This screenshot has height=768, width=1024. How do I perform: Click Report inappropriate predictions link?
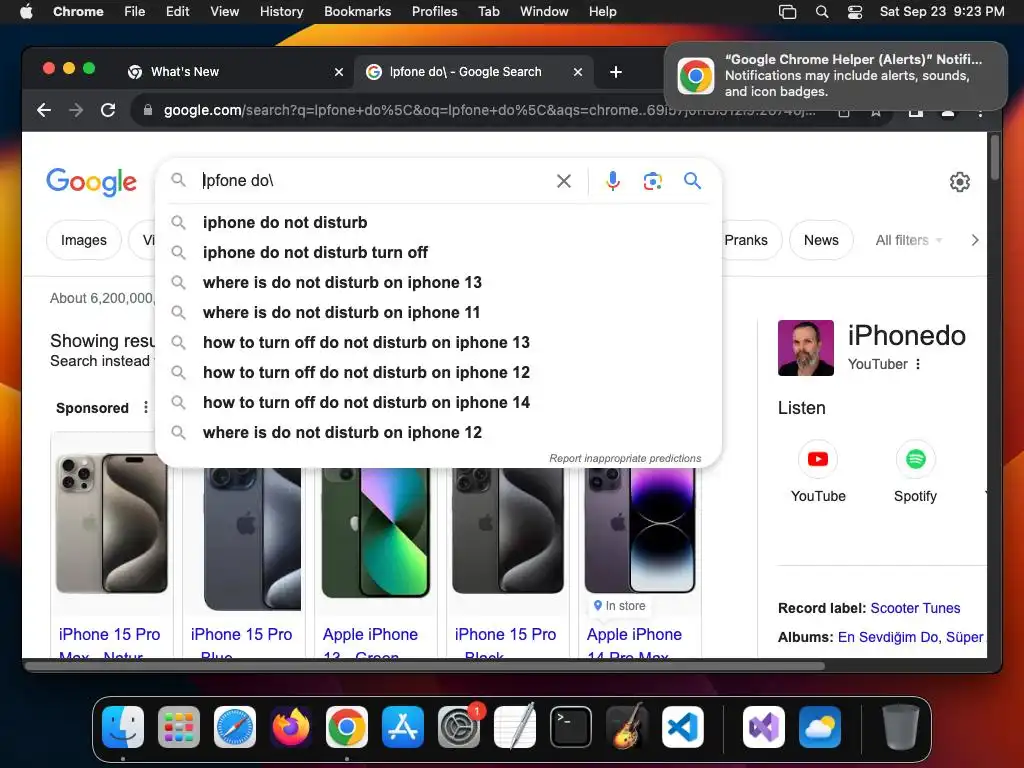point(625,458)
